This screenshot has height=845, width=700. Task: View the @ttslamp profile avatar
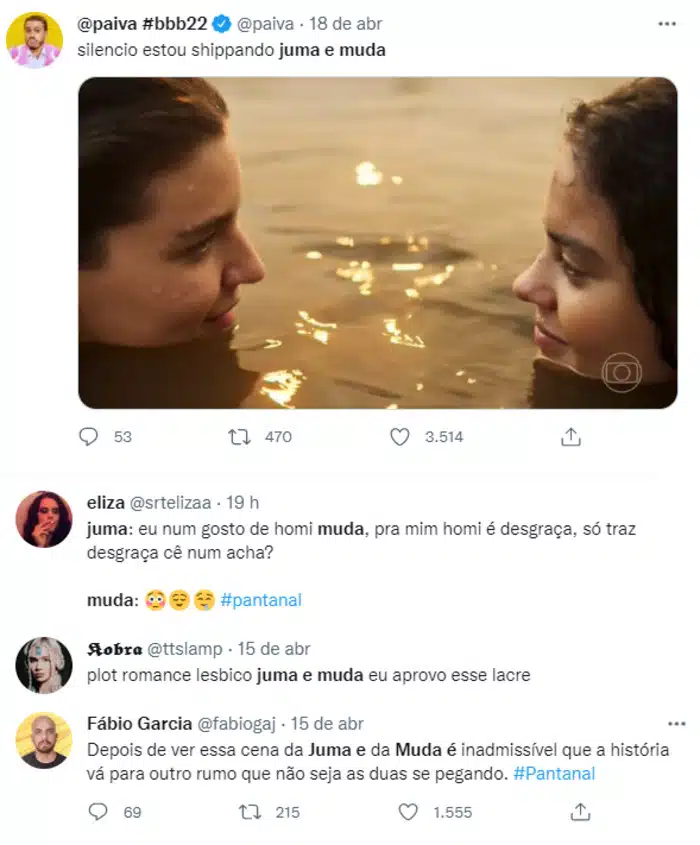[43, 665]
